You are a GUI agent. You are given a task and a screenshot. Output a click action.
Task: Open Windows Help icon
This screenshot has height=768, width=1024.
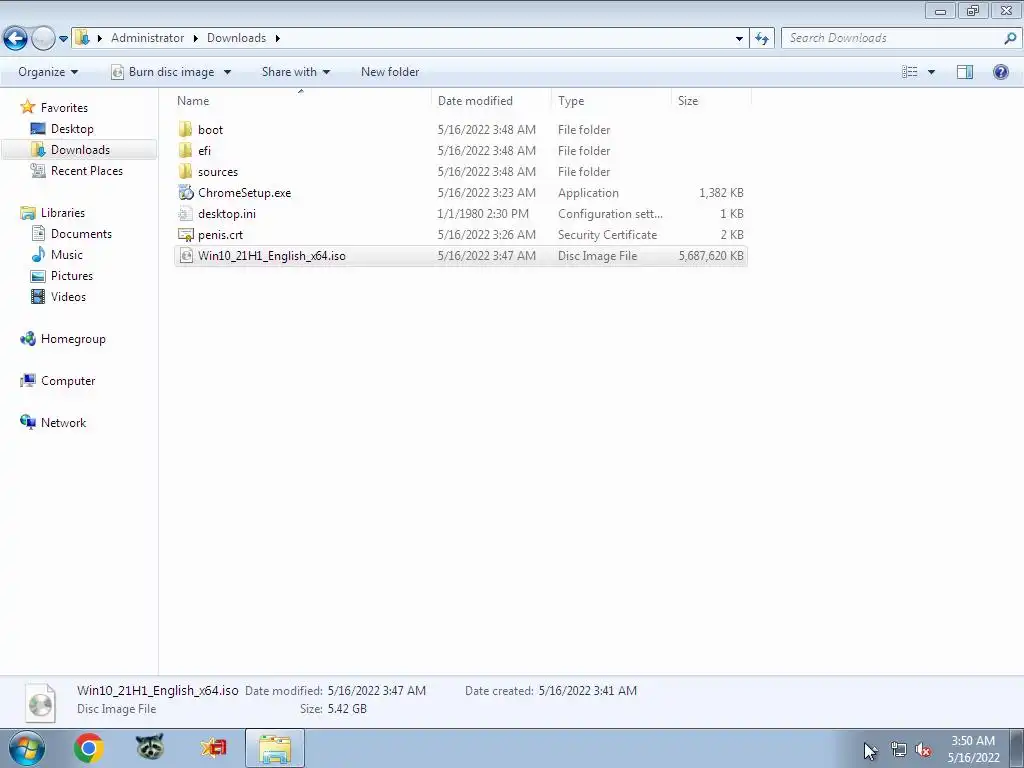tap(1000, 72)
